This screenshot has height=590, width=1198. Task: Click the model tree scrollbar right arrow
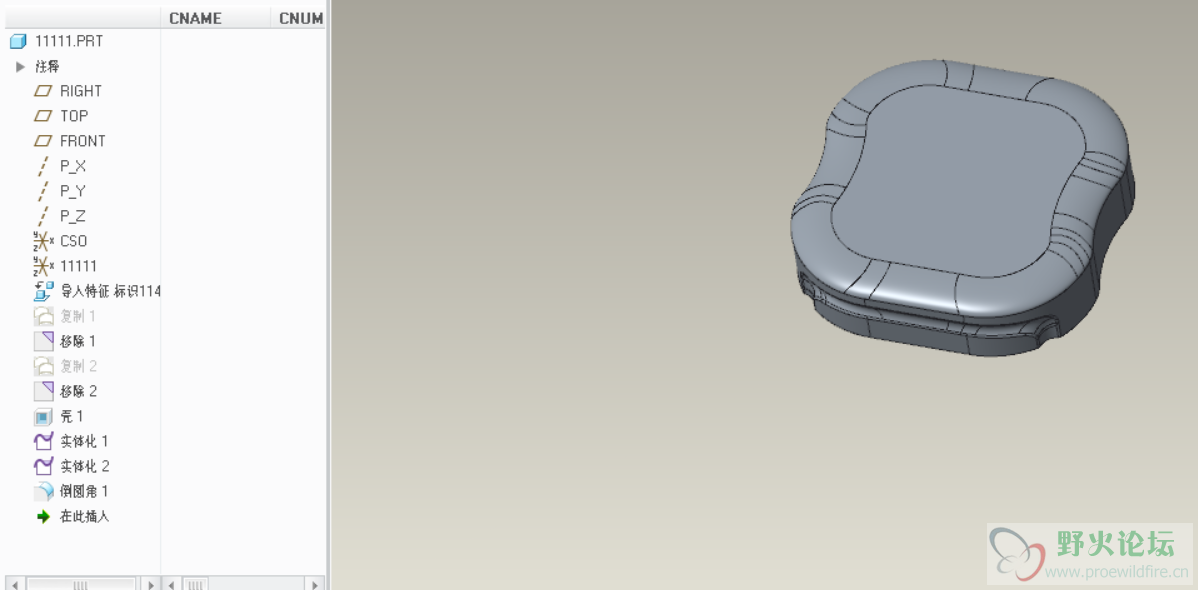pos(151,585)
